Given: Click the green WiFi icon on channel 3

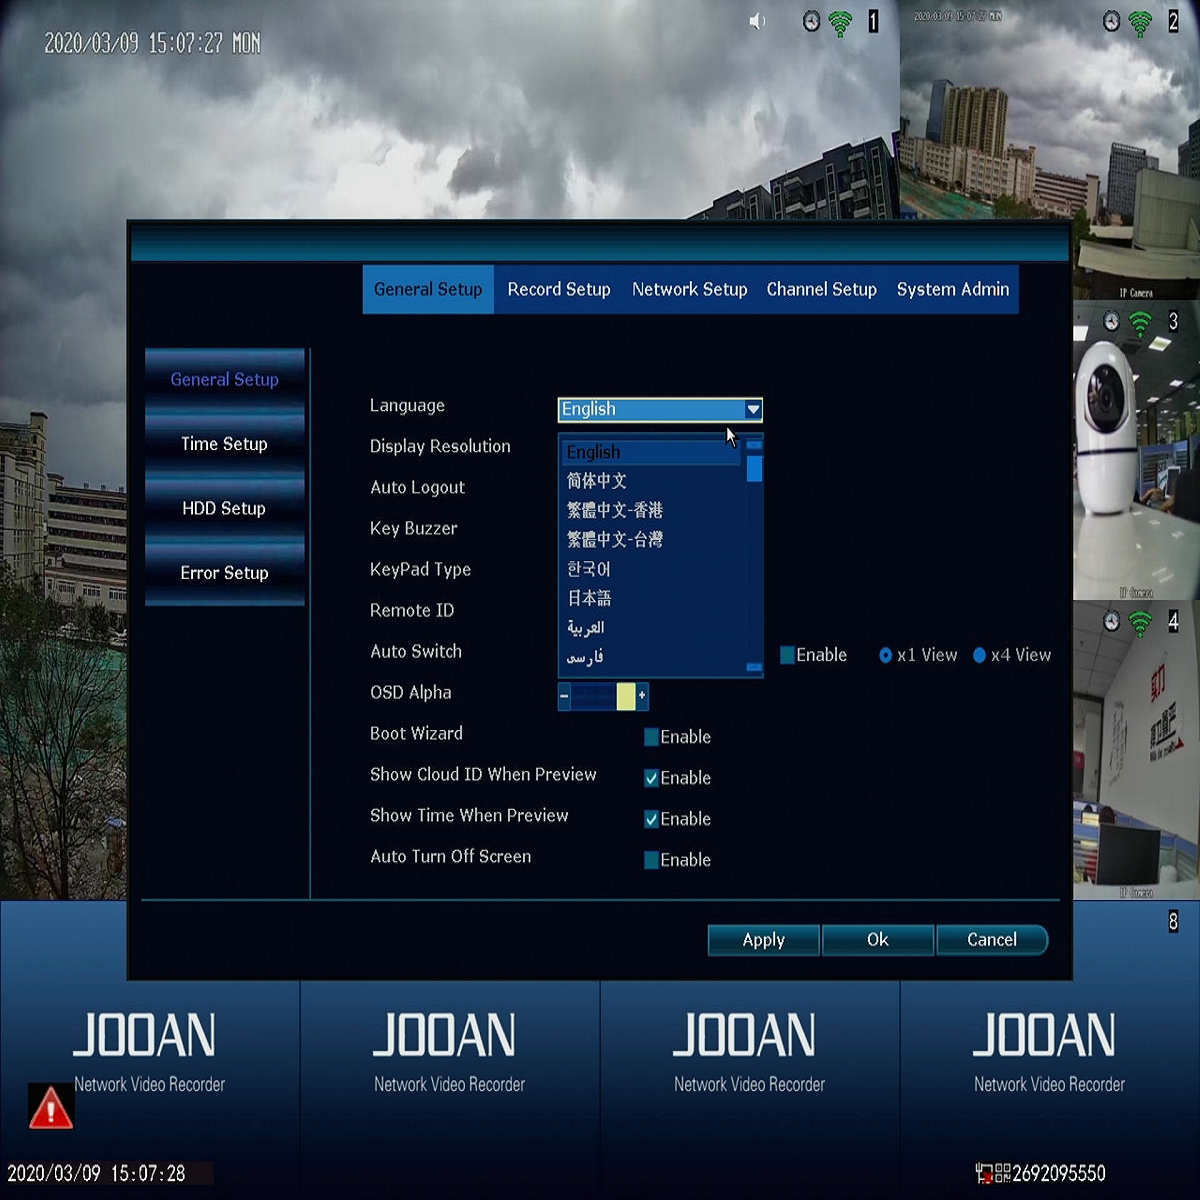Looking at the screenshot, I should tap(1139, 320).
